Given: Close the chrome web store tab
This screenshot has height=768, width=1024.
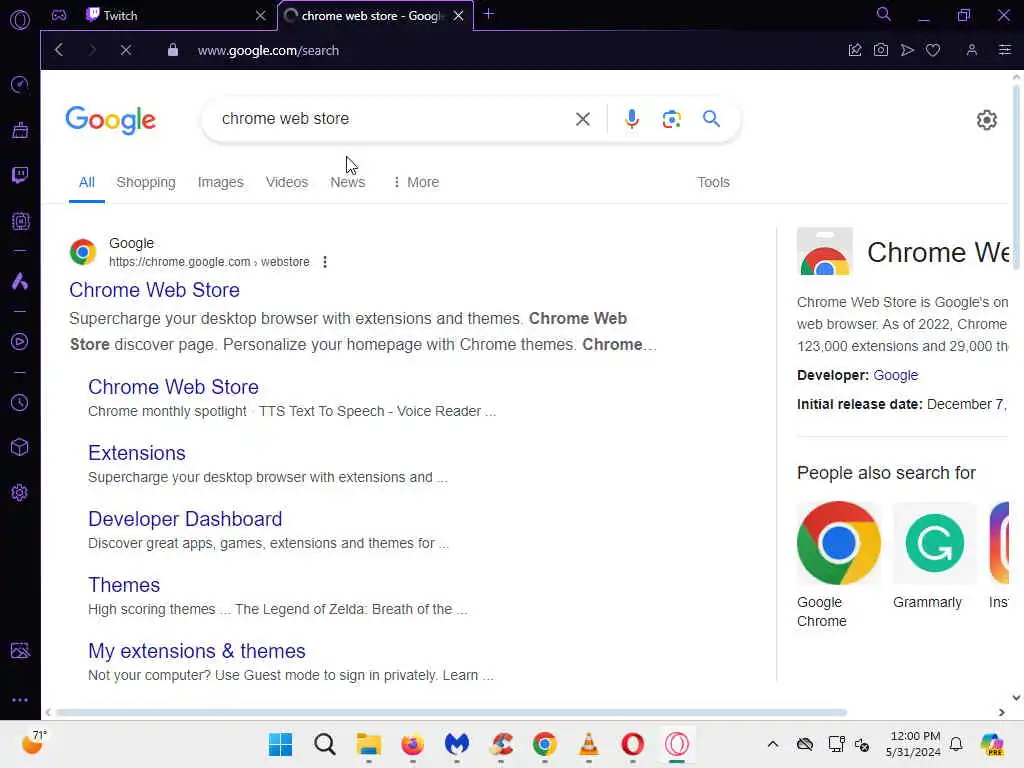Looking at the screenshot, I should pyautogui.click(x=458, y=15).
